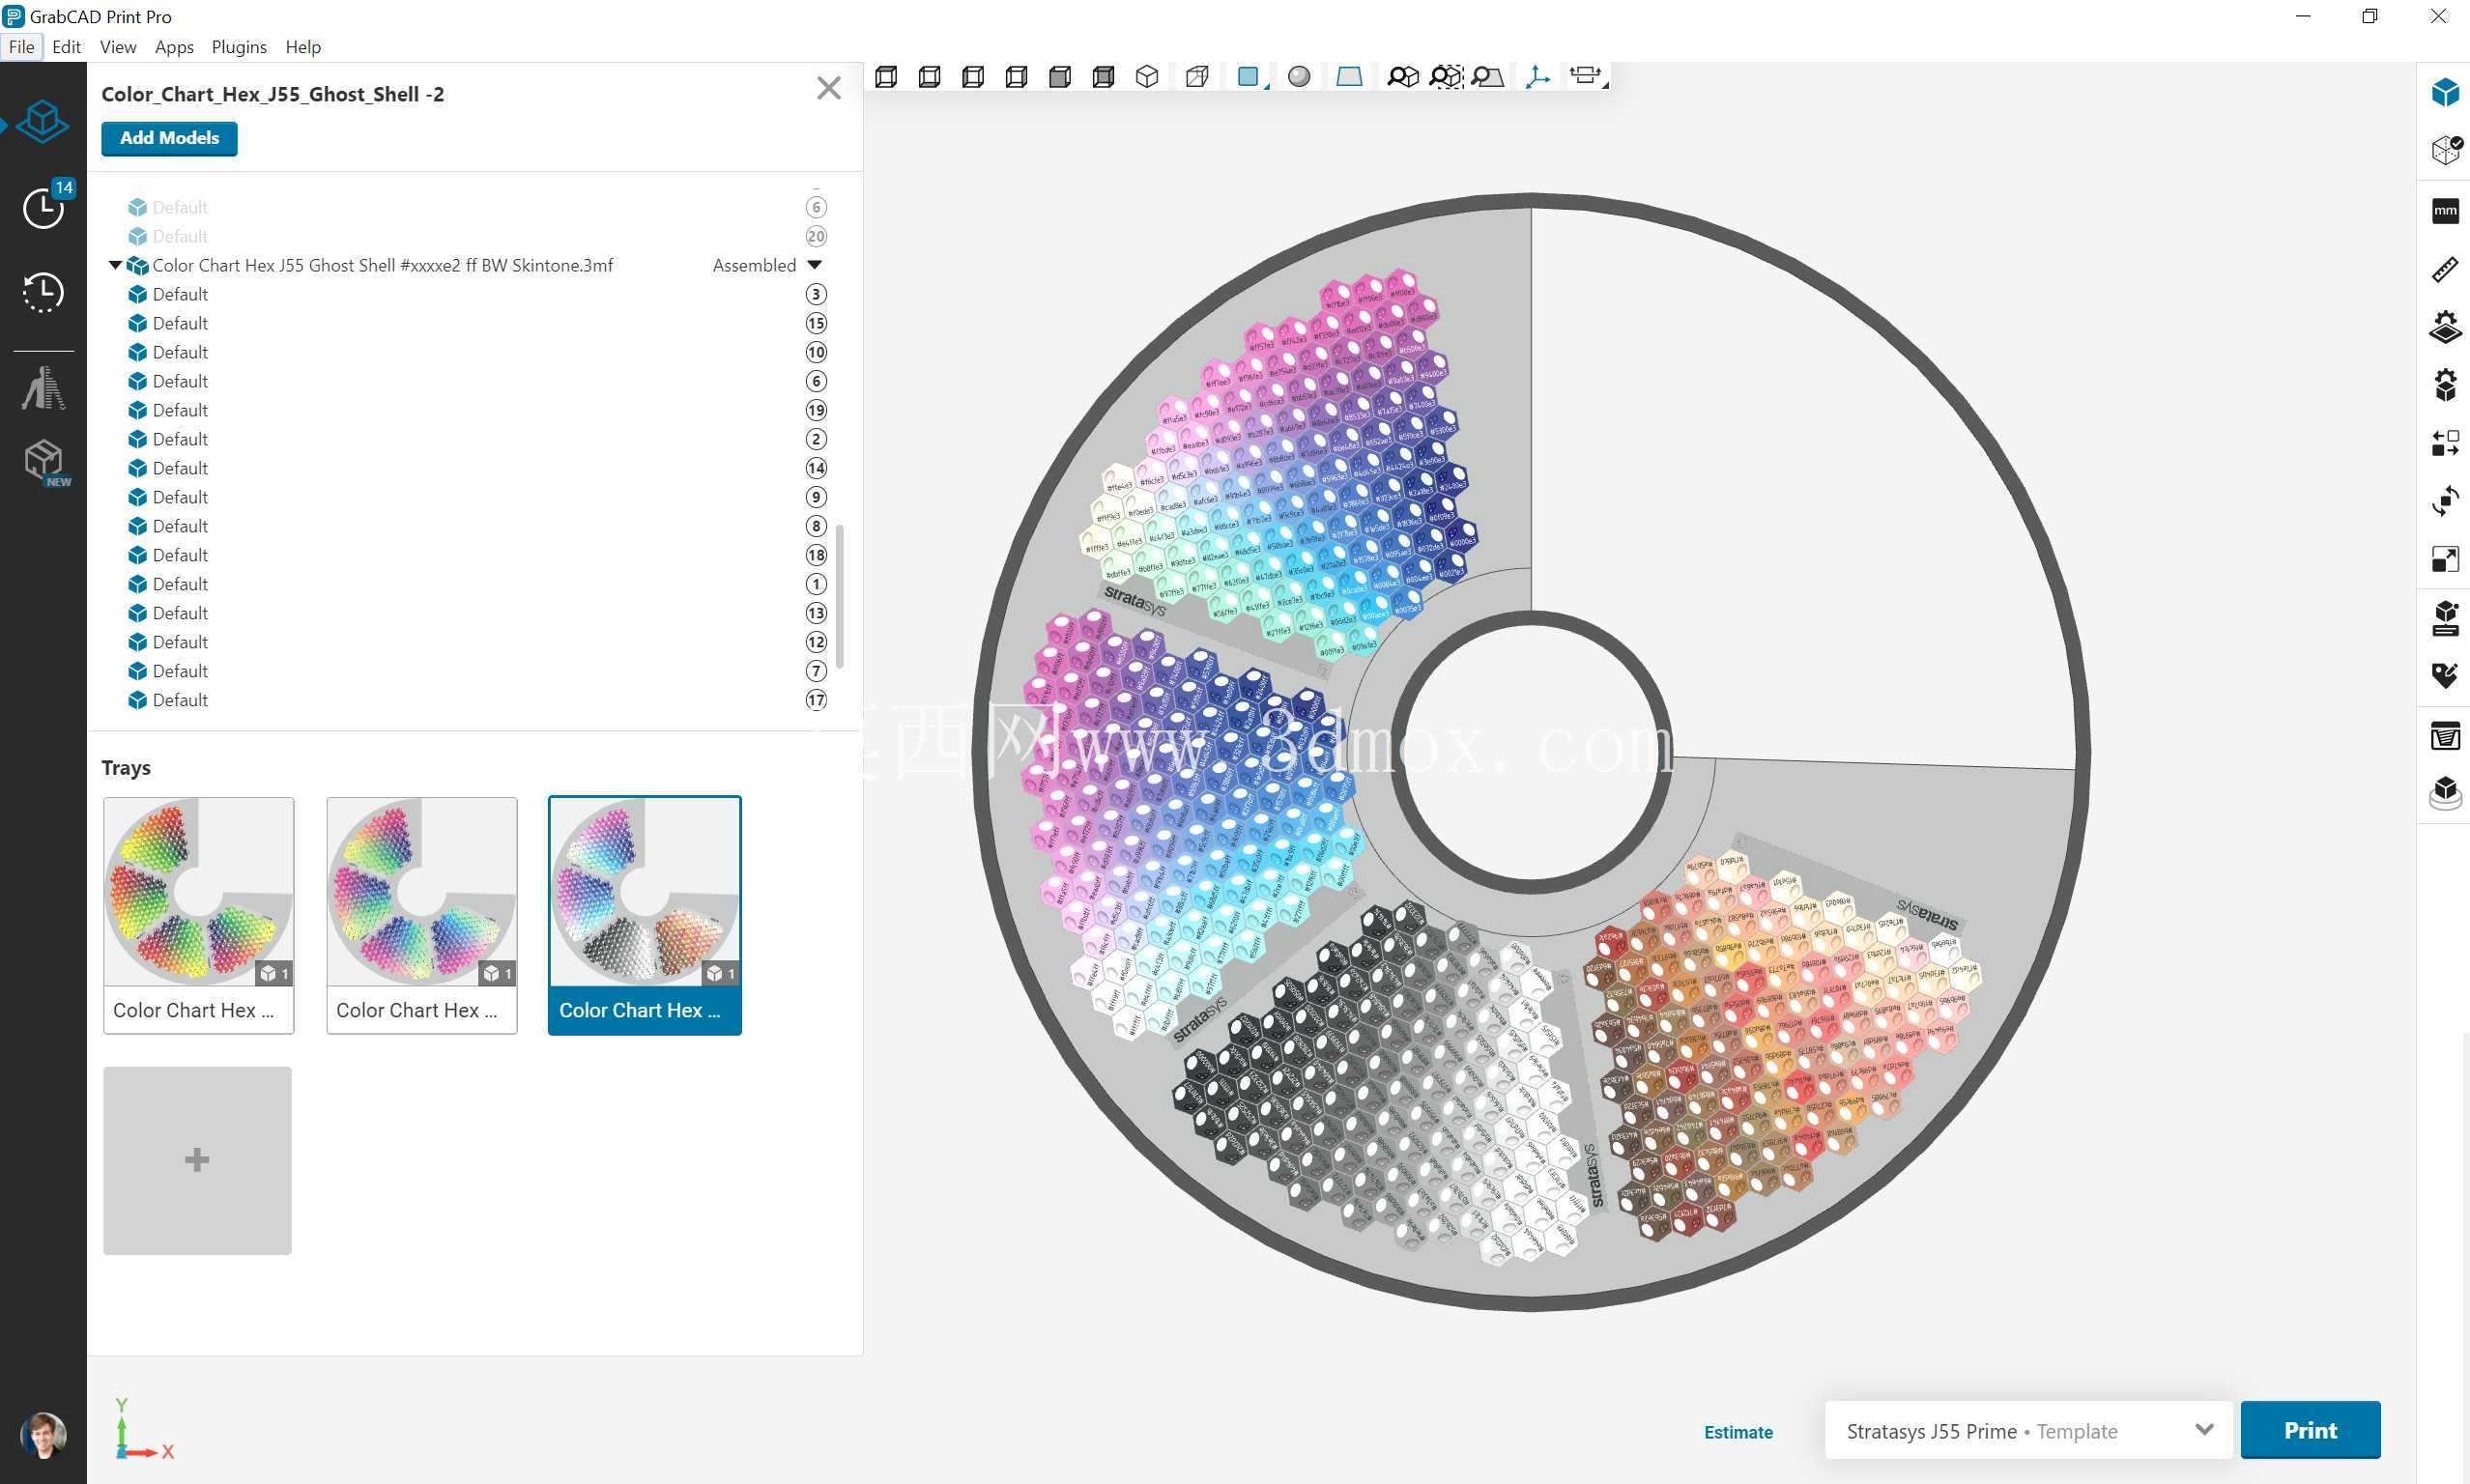Close the Color_Chart_Hex project panel
The height and width of the screenshot is (1484, 2470).
[x=829, y=88]
